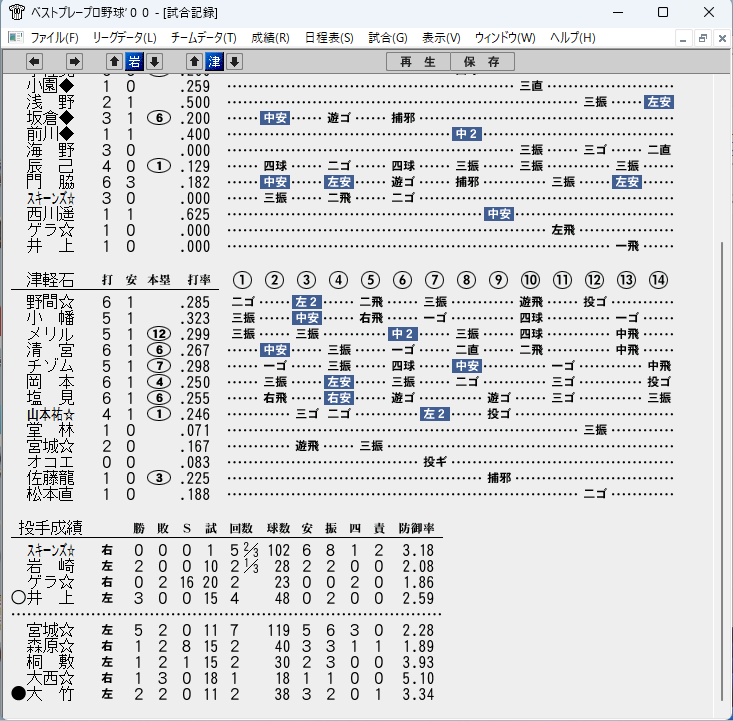Click the vertical scrollbar thumb
The image size is (733, 721).
722,470
